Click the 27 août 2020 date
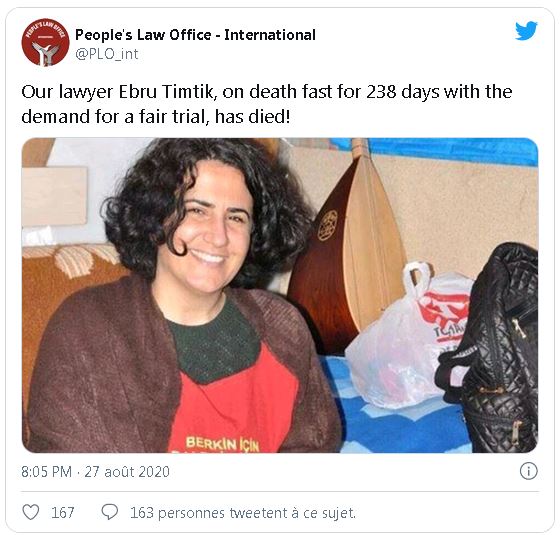 click(127, 472)
